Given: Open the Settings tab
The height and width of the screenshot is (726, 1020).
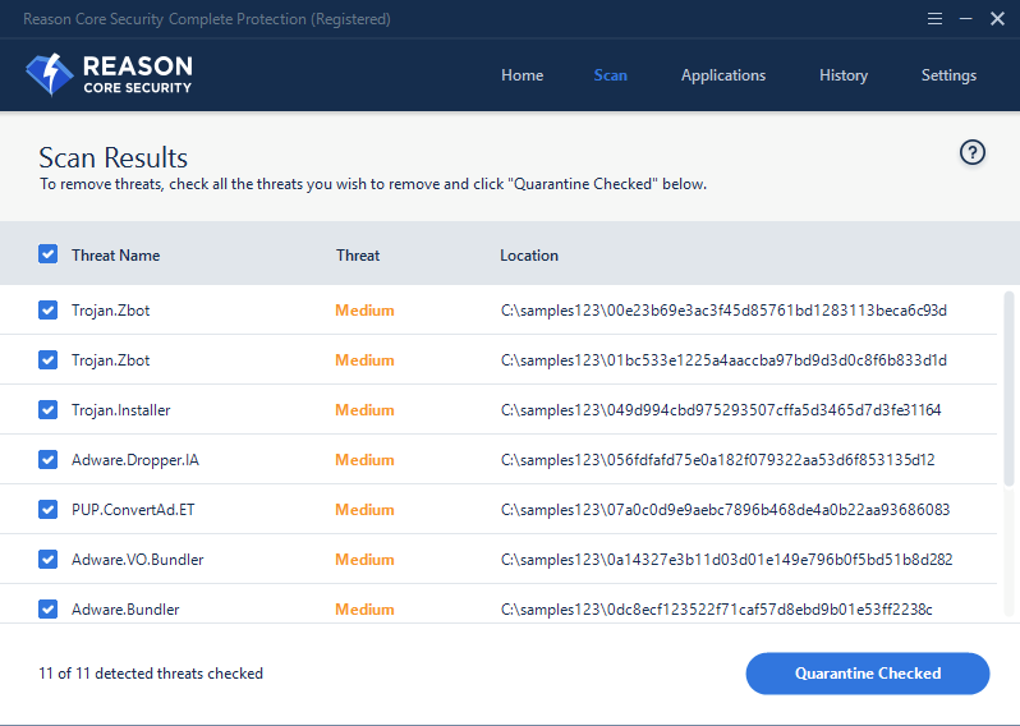Looking at the screenshot, I should [948, 75].
